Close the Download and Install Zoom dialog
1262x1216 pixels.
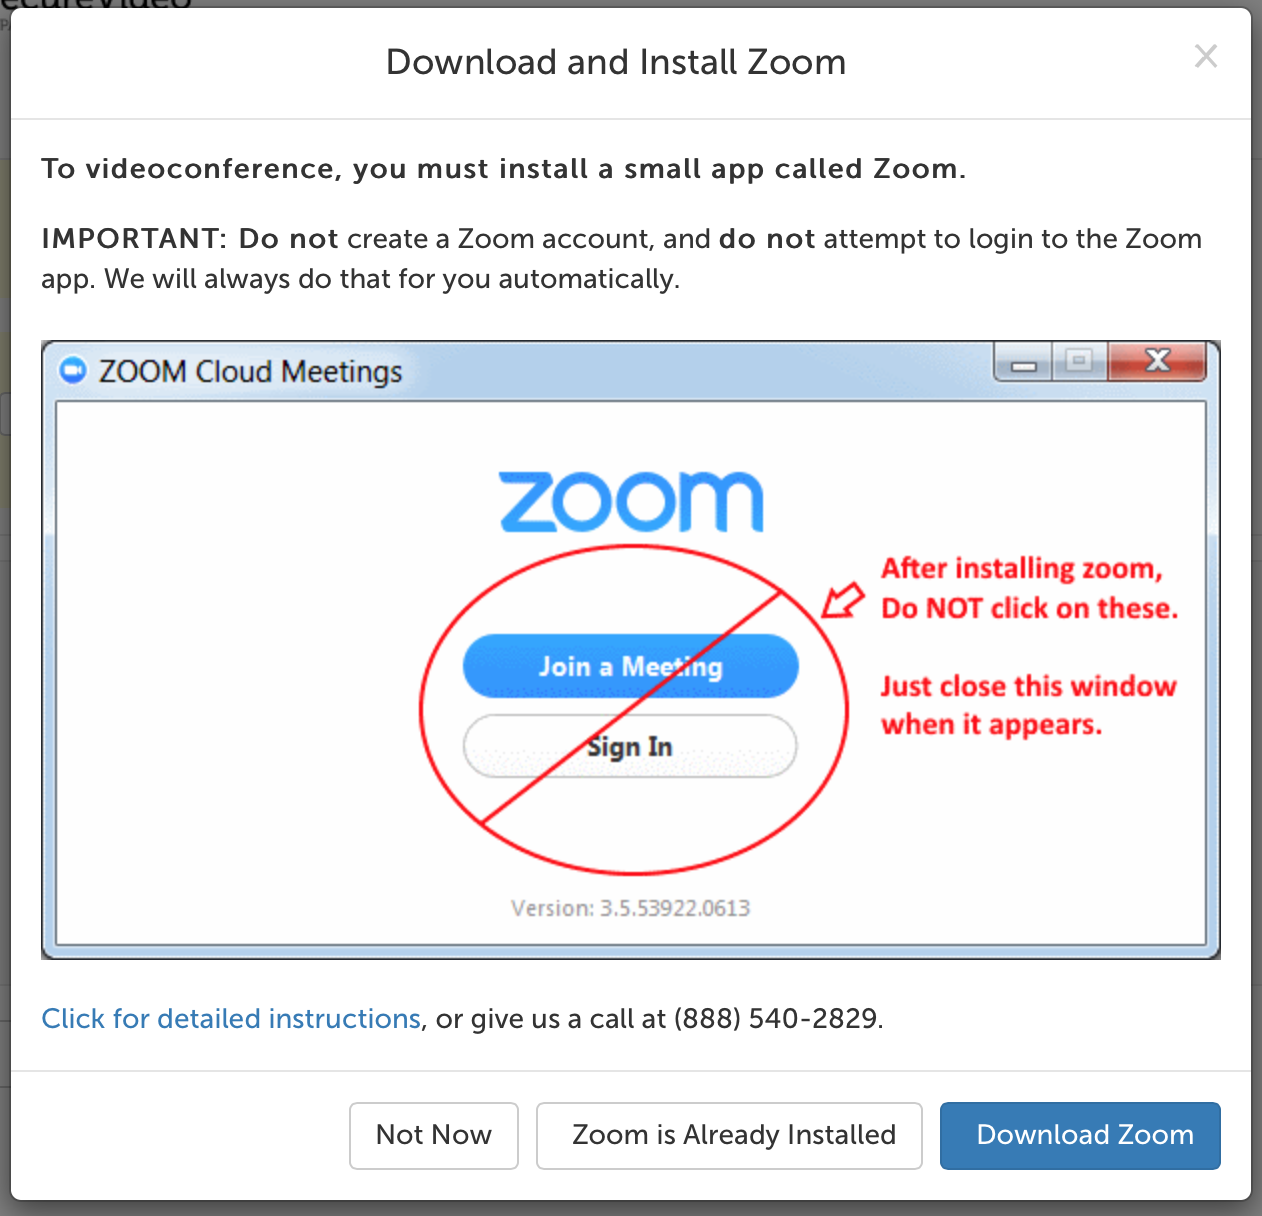click(x=1206, y=56)
